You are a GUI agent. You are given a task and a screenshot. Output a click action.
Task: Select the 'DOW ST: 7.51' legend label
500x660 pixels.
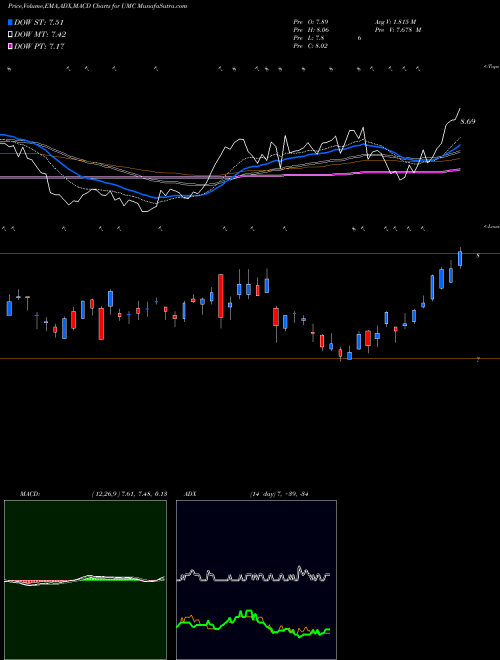[x=39, y=22]
